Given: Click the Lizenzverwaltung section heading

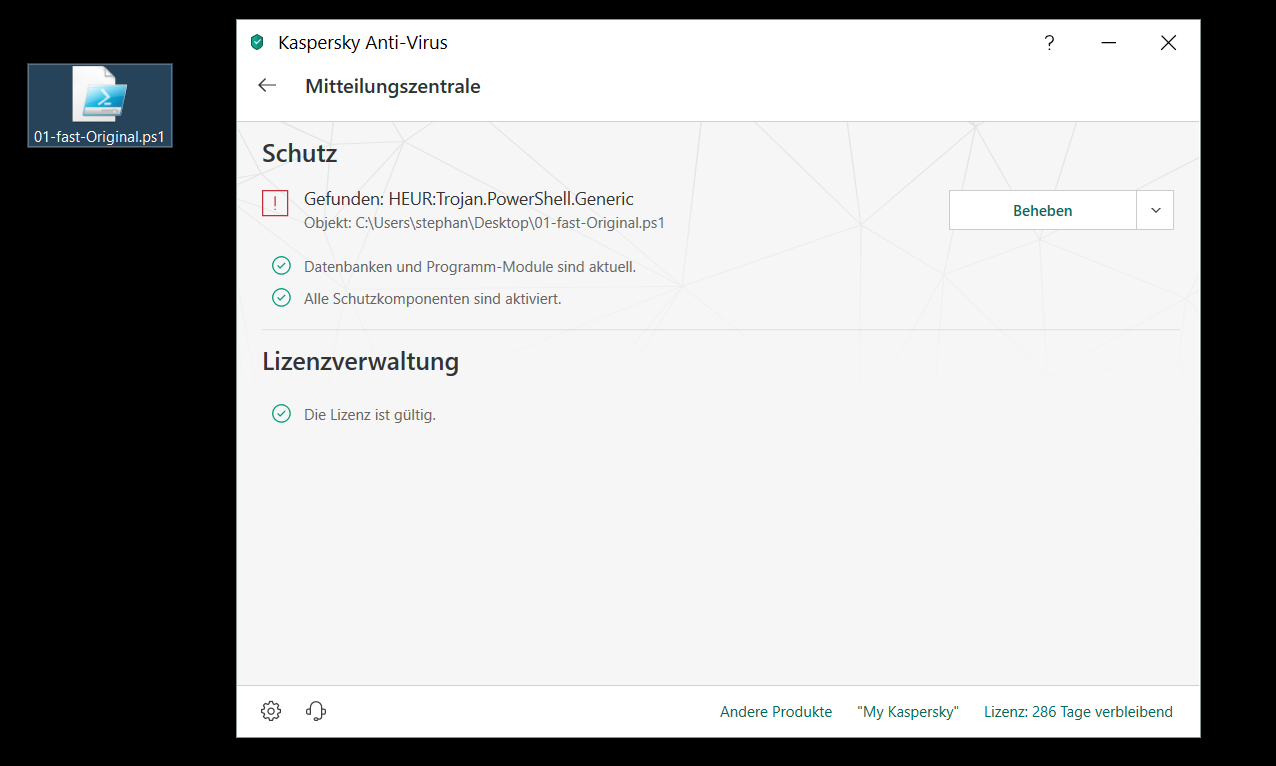Looking at the screenshot, I should click(x=360, y=361).
